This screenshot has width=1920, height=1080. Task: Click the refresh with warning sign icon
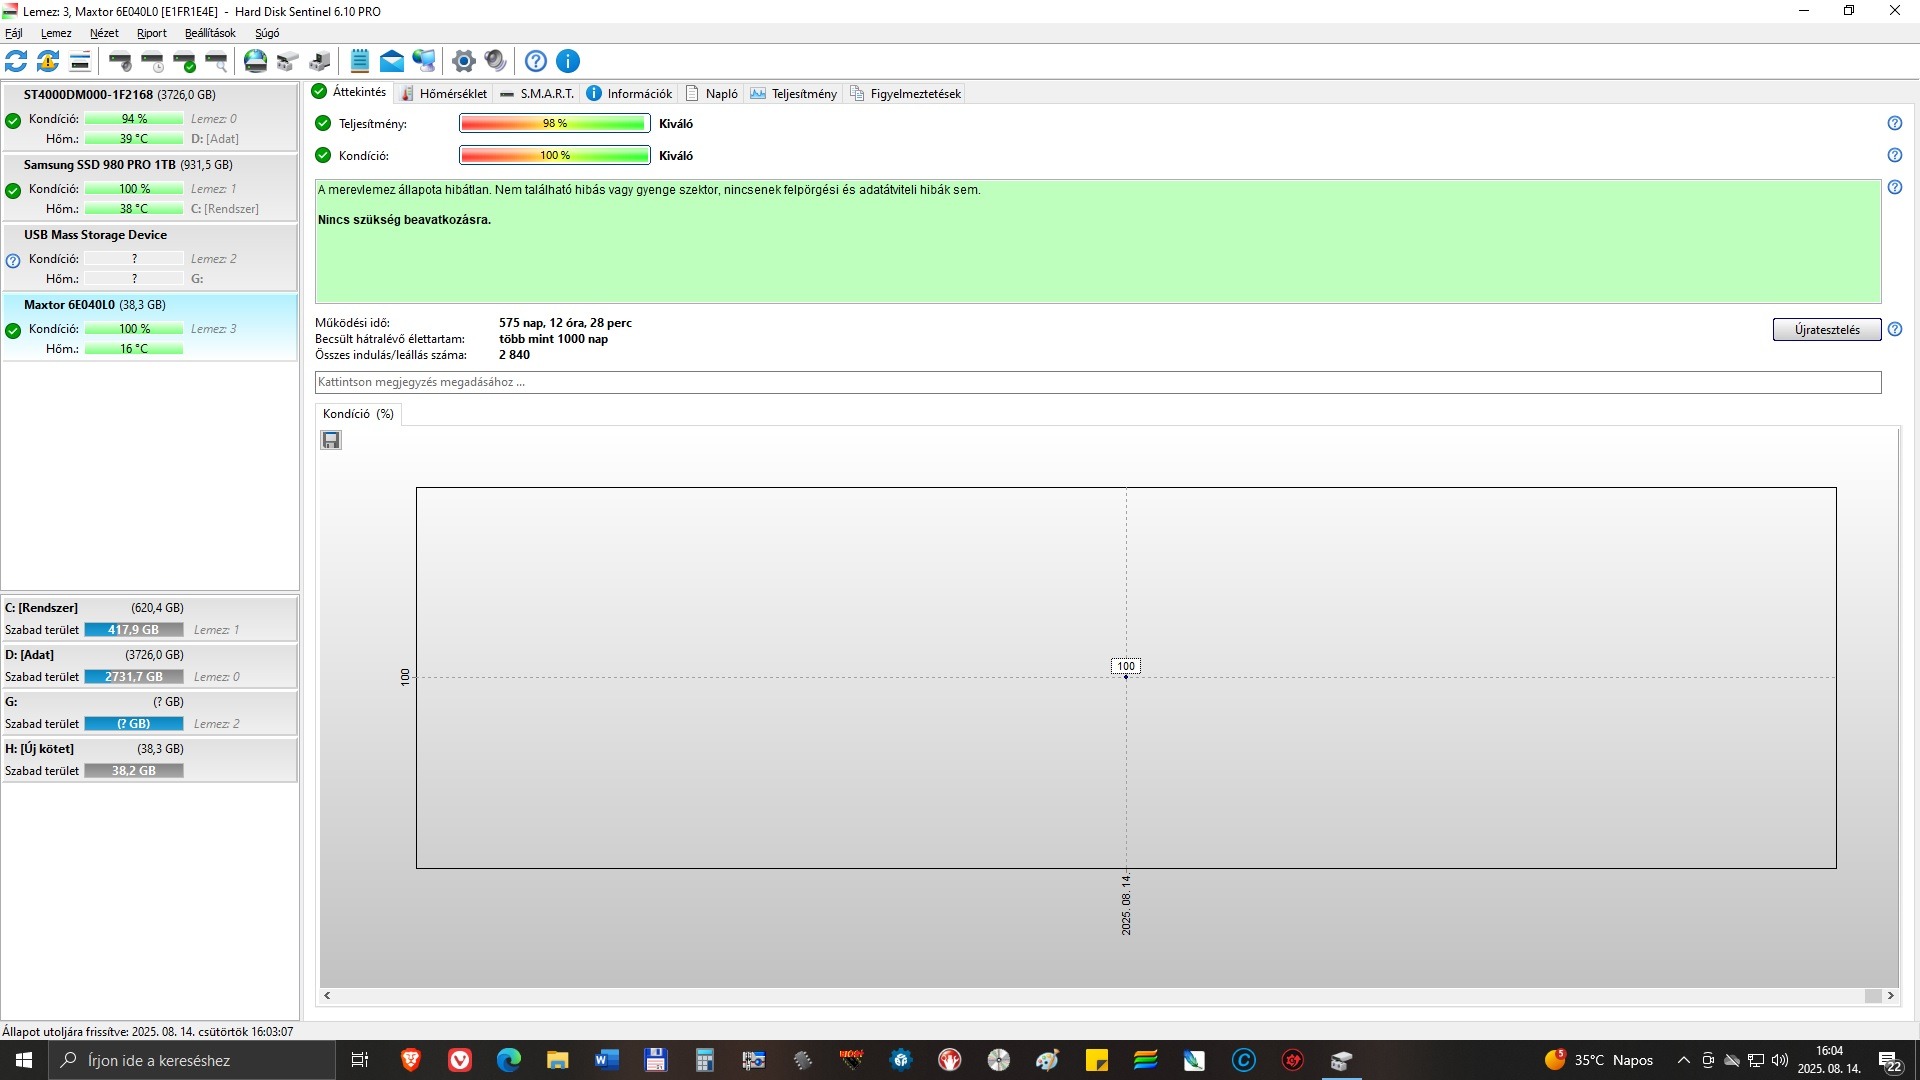pyautogui.click(x=48, y=61)
